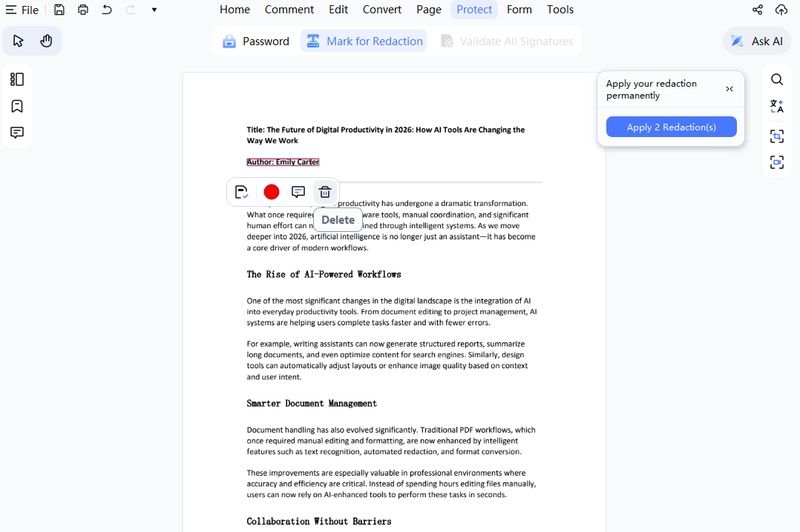Toggle Mark for Redaction
This screenshot has height=532, width=800.
(x=364, y=41)
